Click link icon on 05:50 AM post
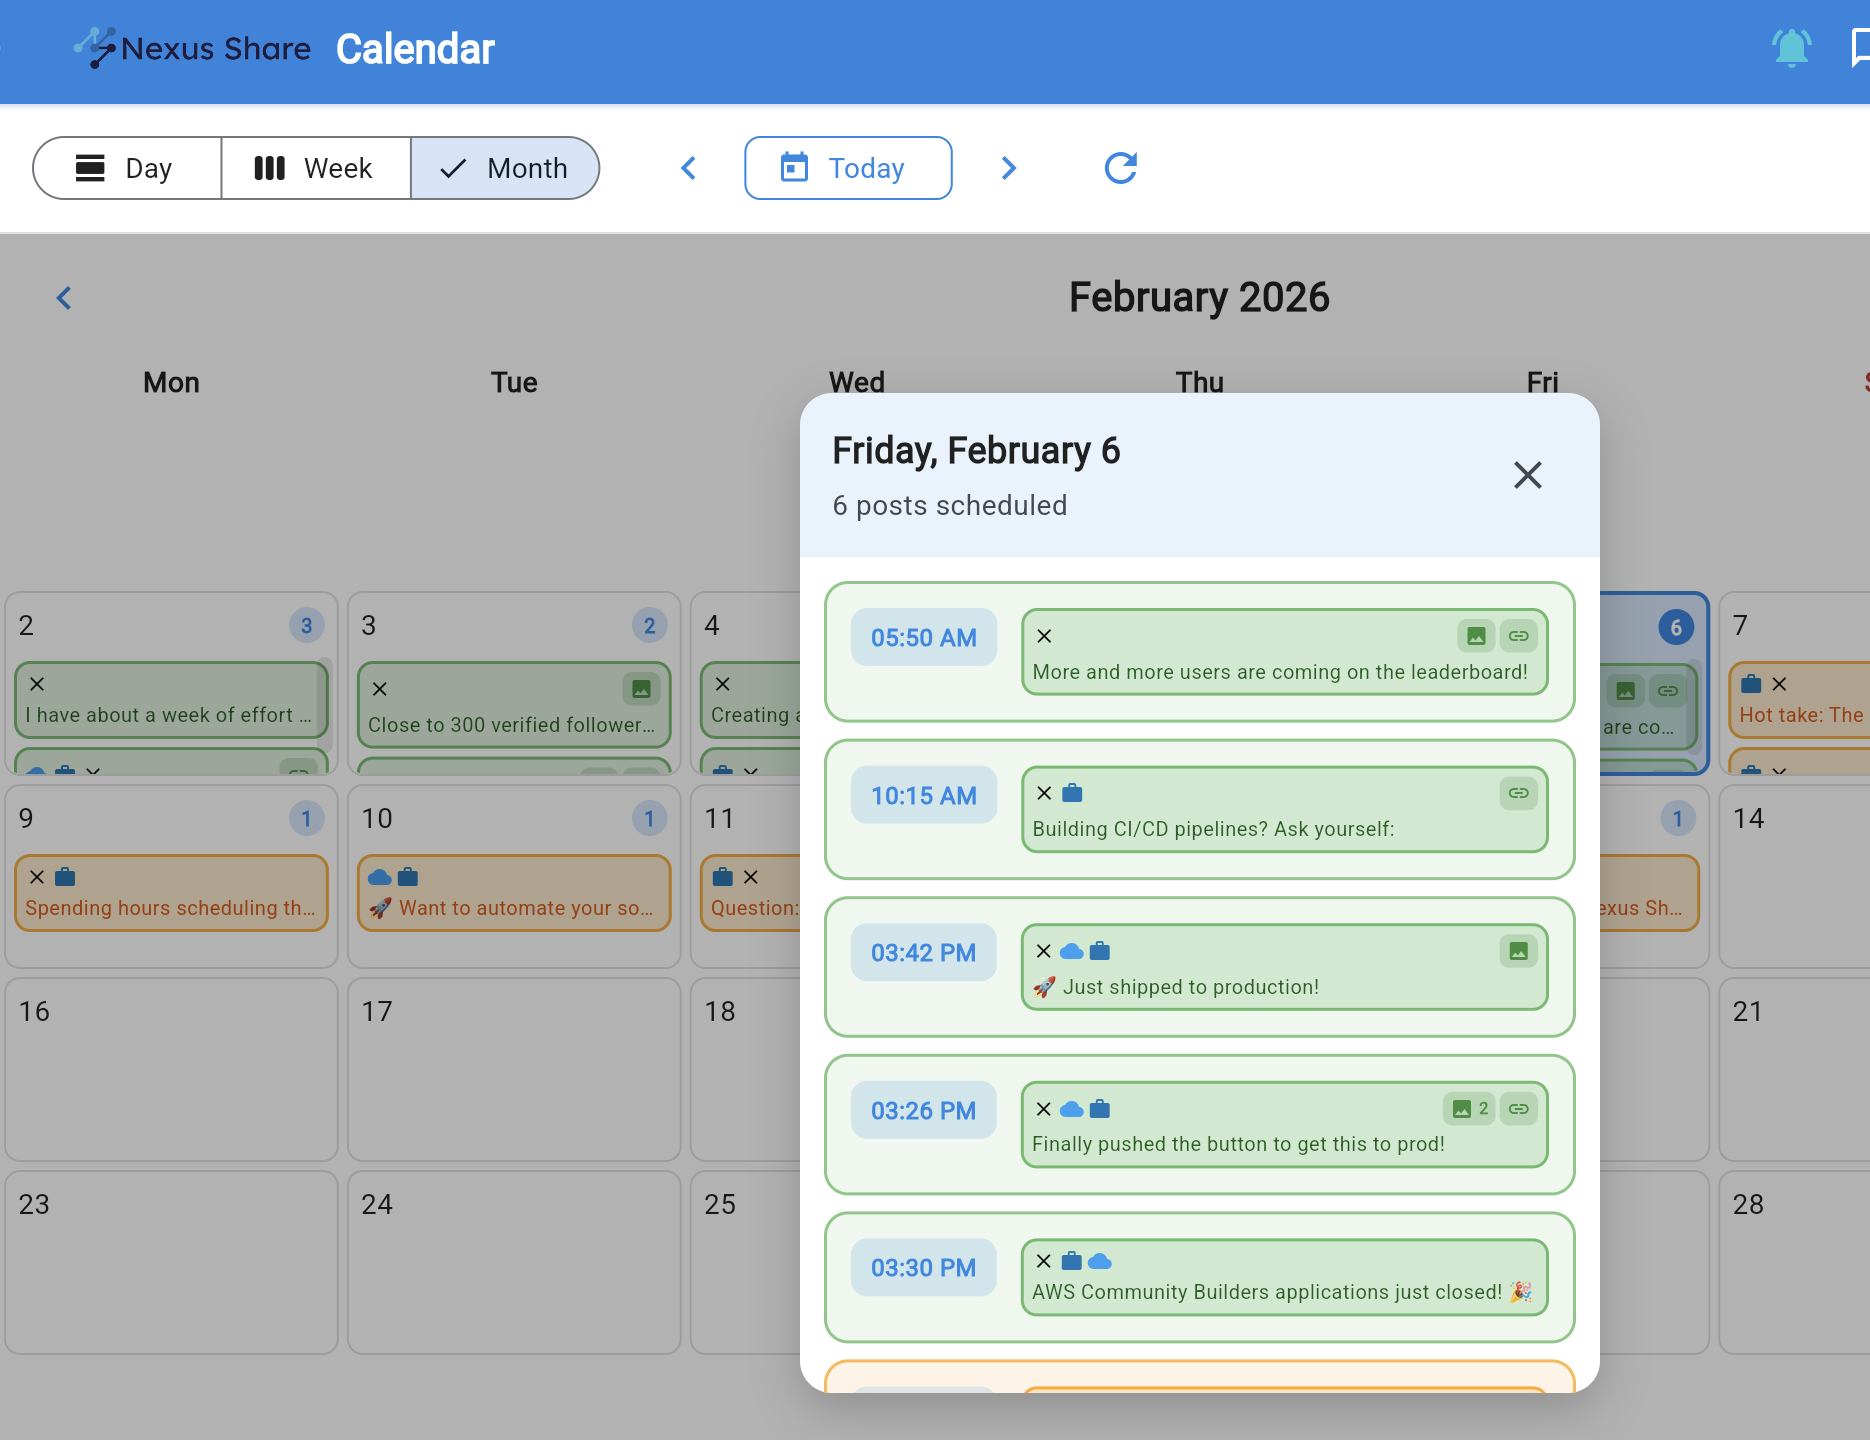 click(x=1518, y=636)
